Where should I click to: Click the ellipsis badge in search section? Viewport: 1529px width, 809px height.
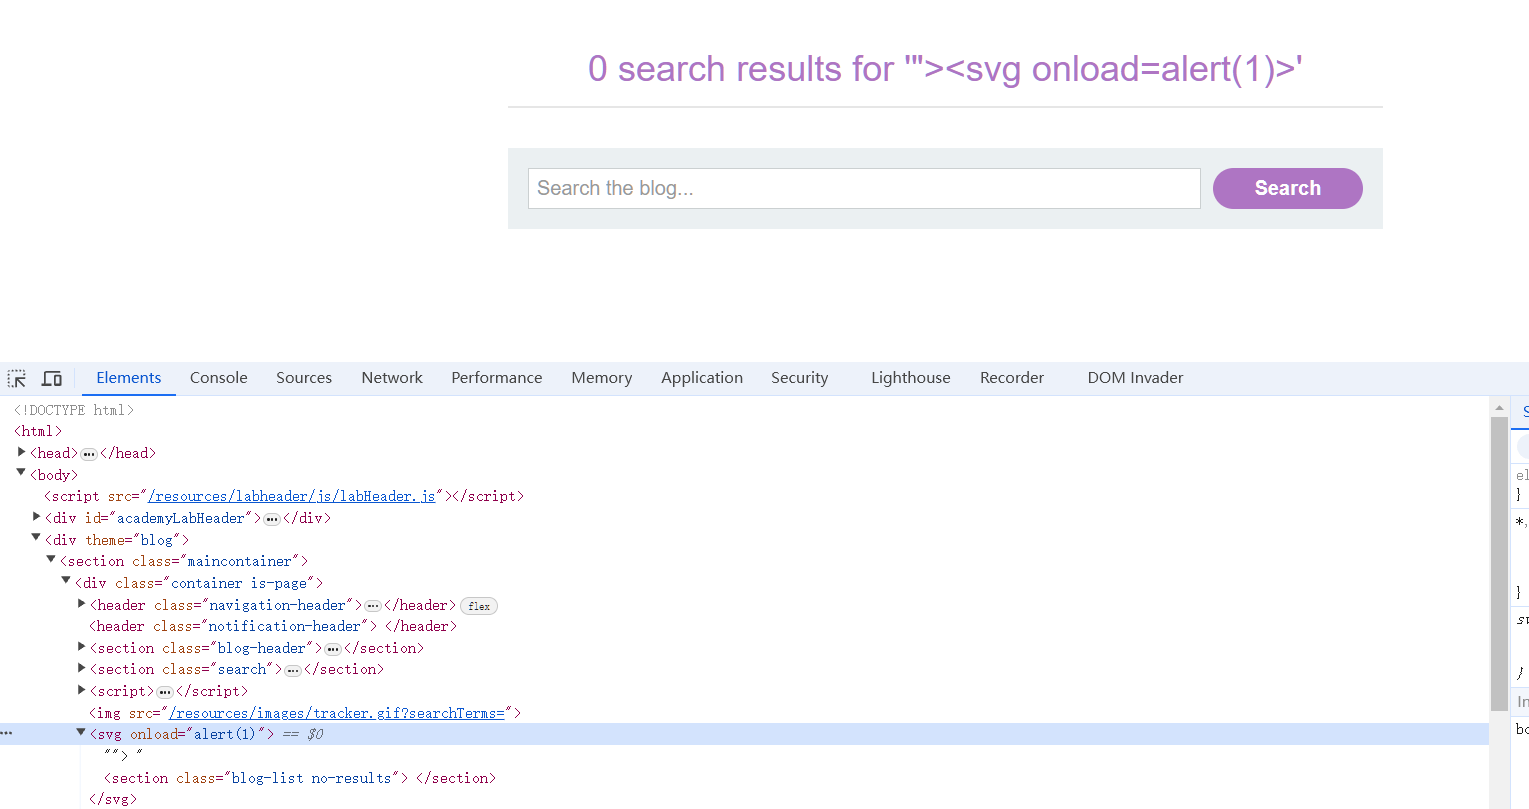click(293, 670)
